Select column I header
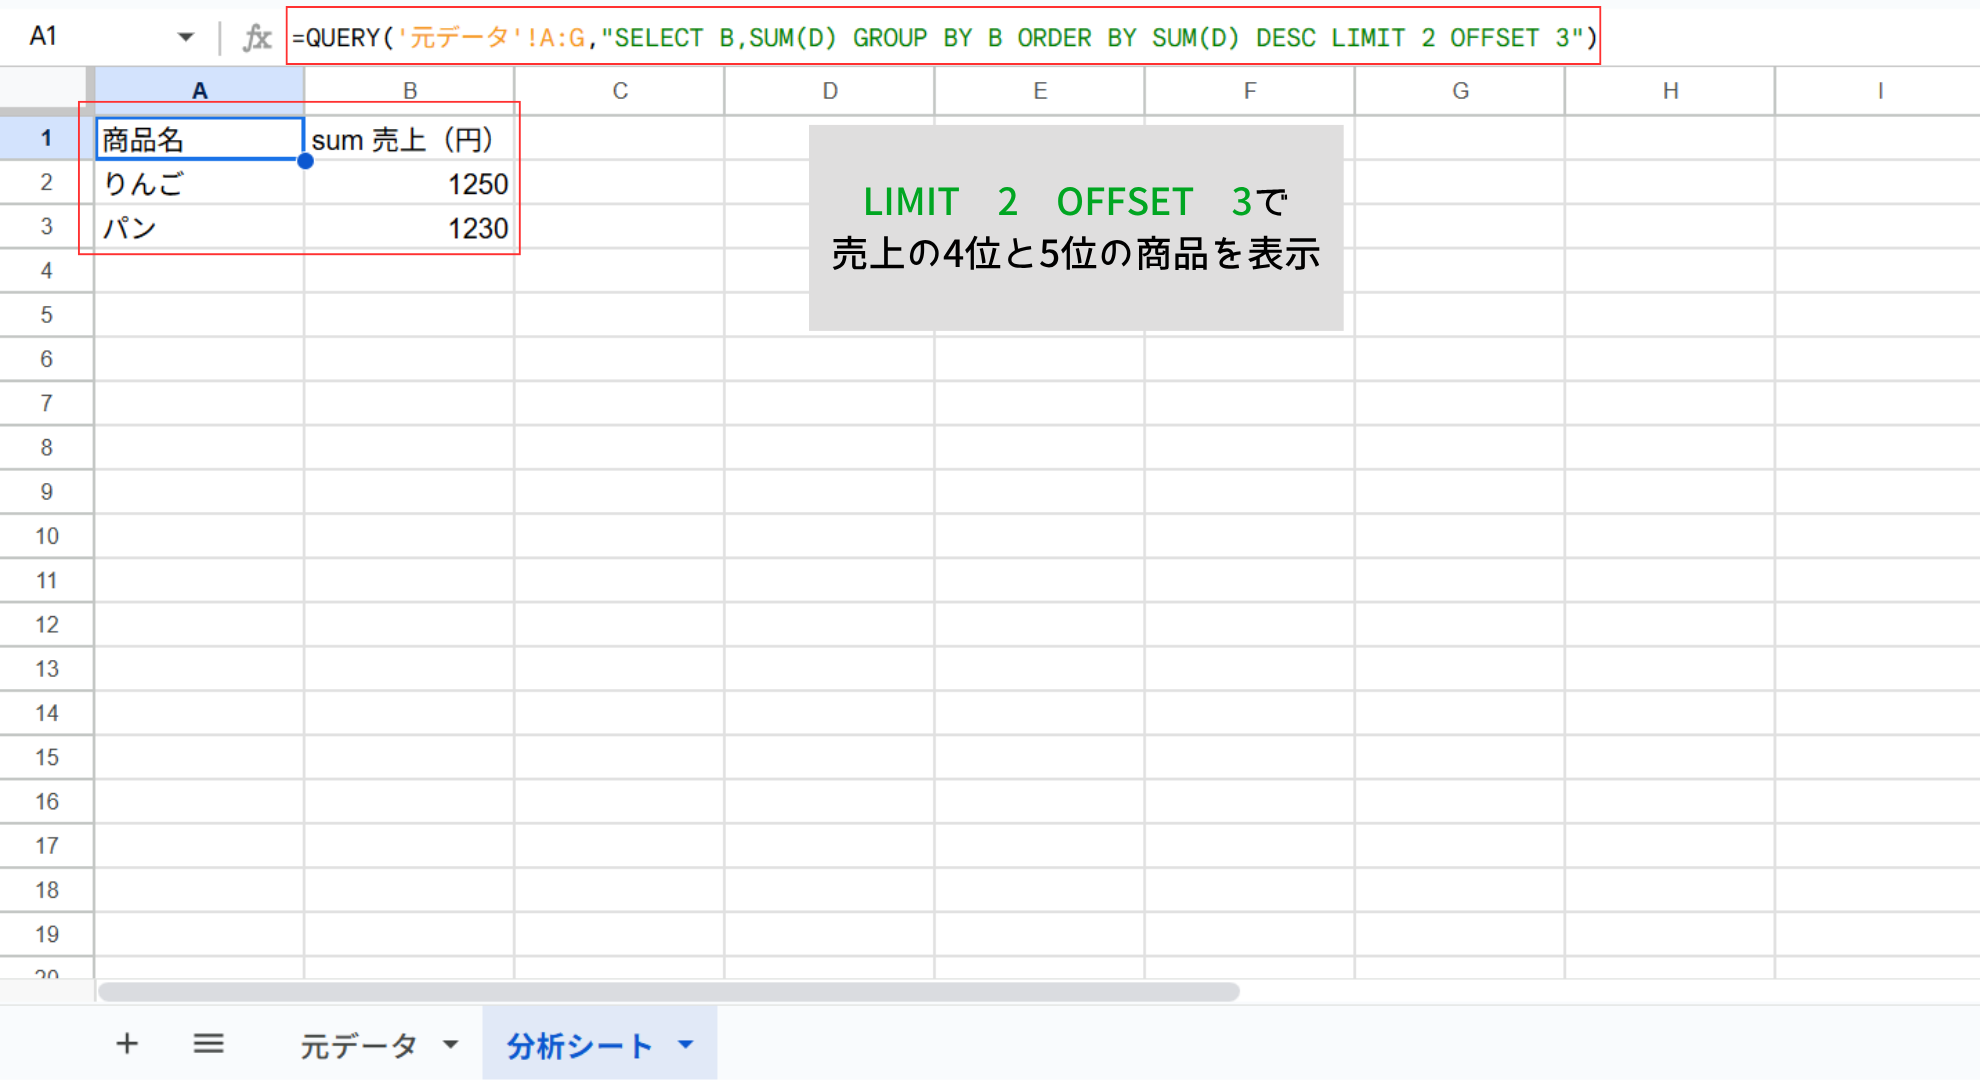Screen dimensions: 1980x1080 pyautogui.click(x=1879, y=91)
